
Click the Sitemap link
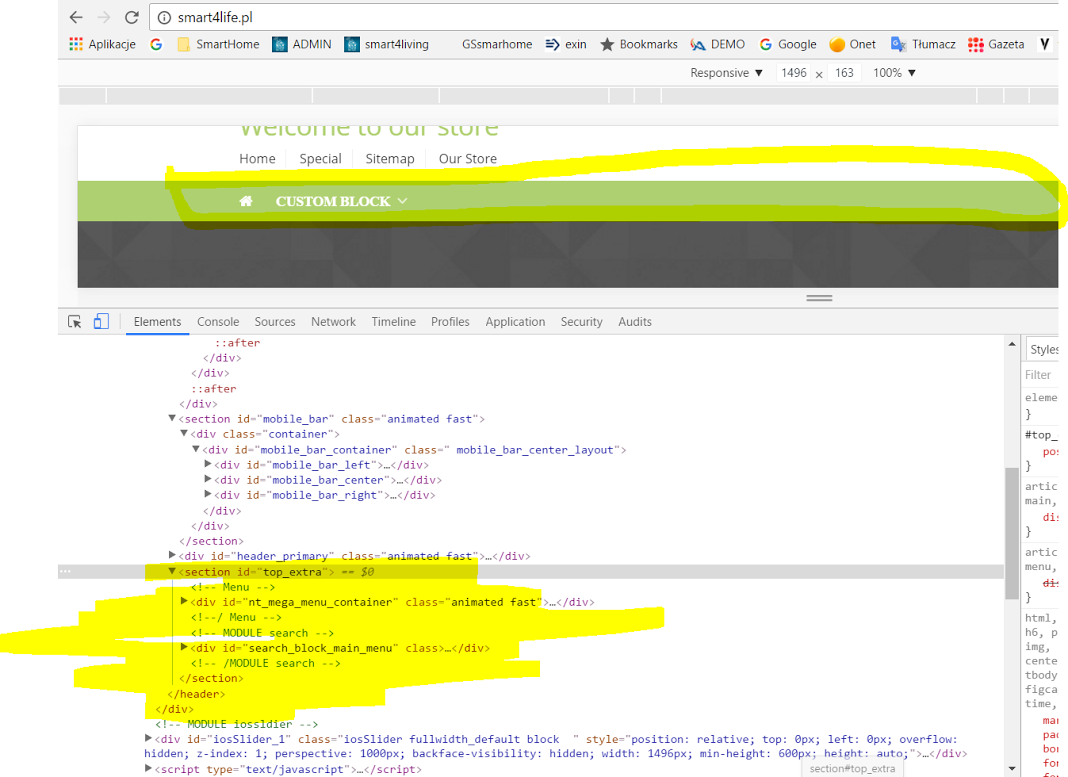point(389,159)
